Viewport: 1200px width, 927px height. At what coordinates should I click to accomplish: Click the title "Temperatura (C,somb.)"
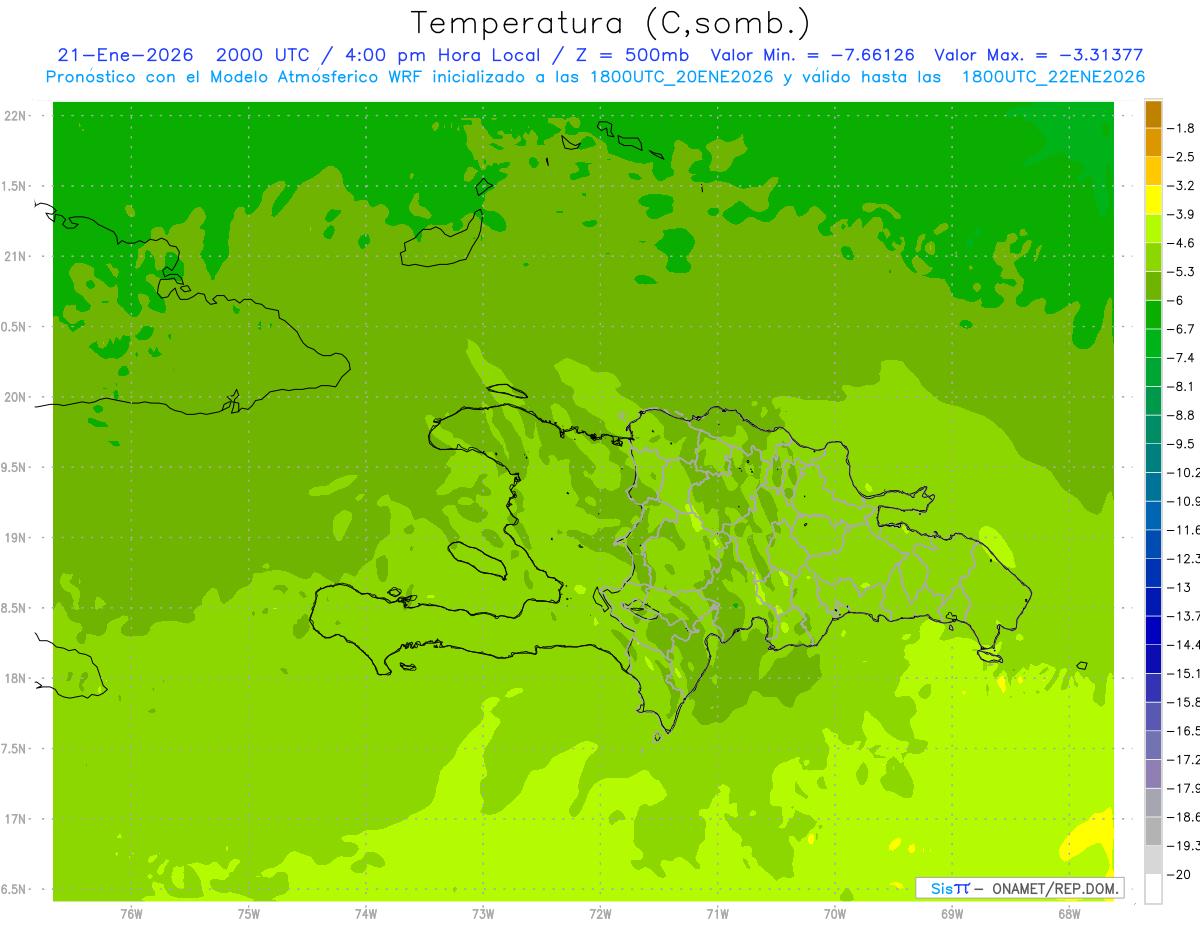coord(610,22)
